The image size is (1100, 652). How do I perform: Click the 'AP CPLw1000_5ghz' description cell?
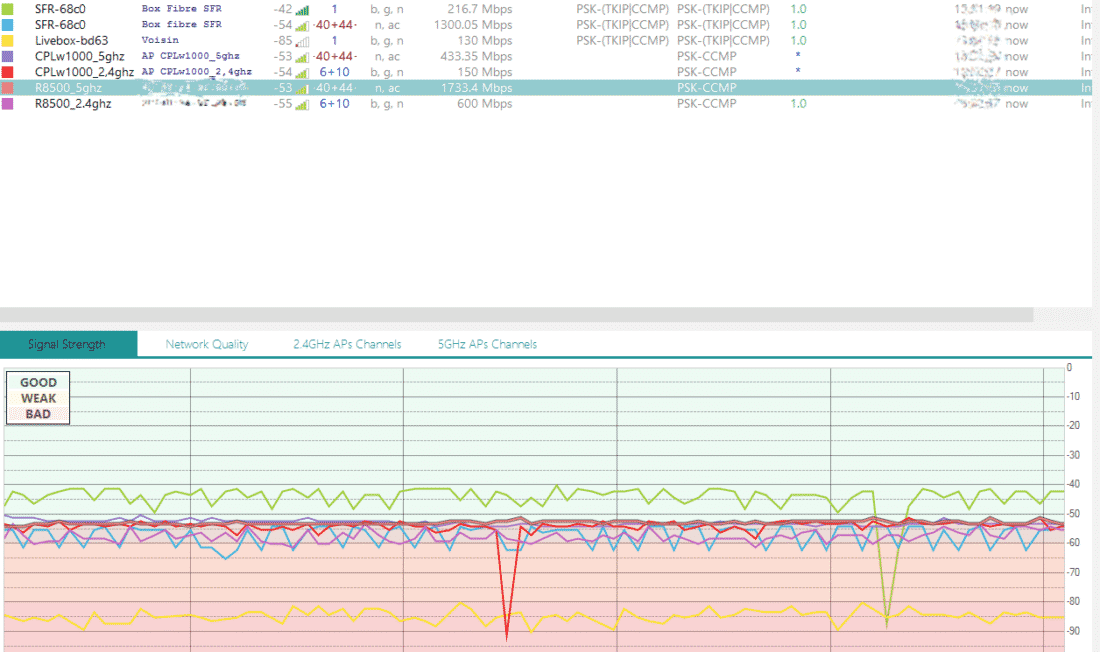coord(191,55)
